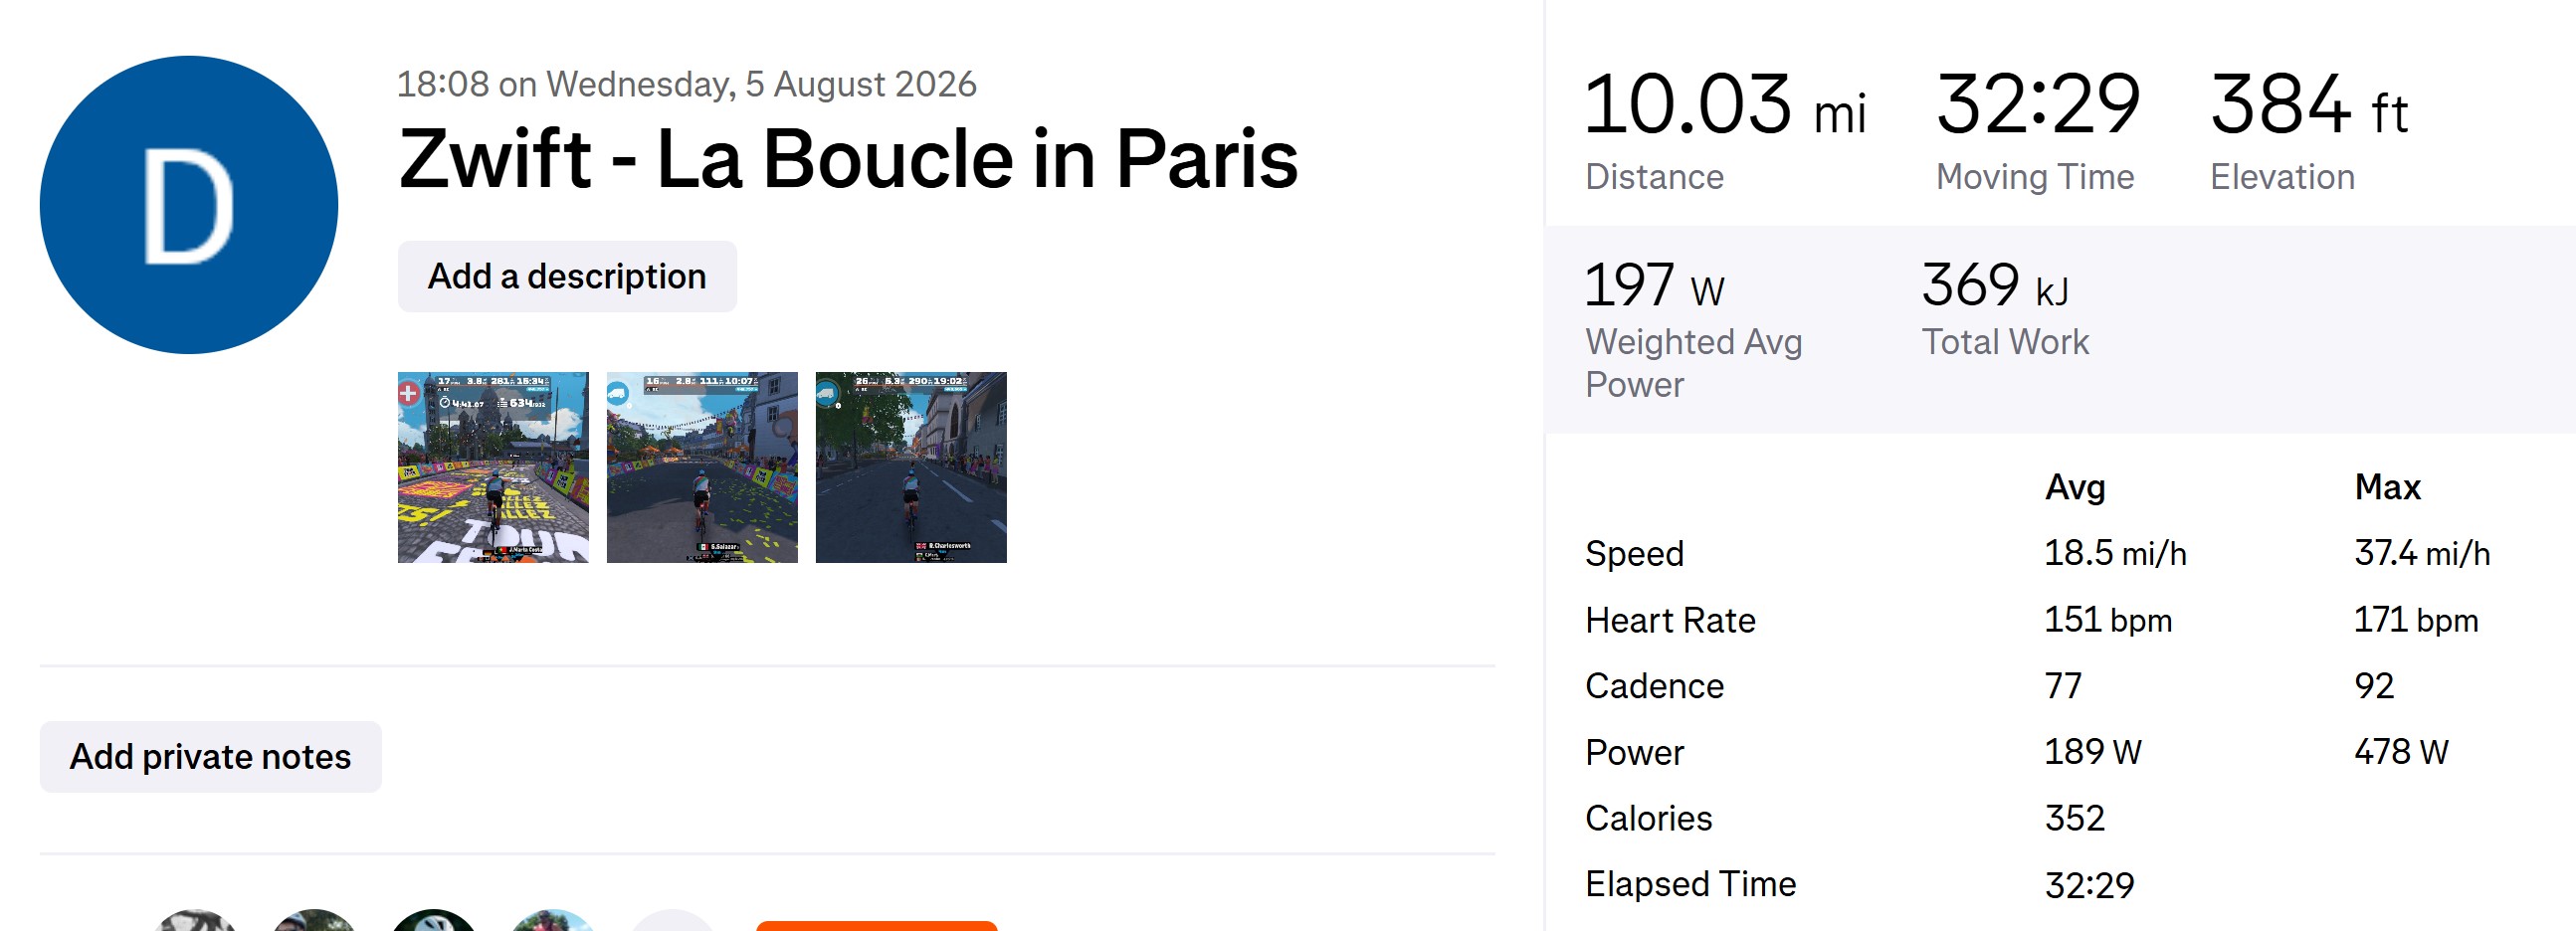The image size is (2576, 931).
Task: Click the fourth kudos avatar with blue sky
Action: (553, 921)
